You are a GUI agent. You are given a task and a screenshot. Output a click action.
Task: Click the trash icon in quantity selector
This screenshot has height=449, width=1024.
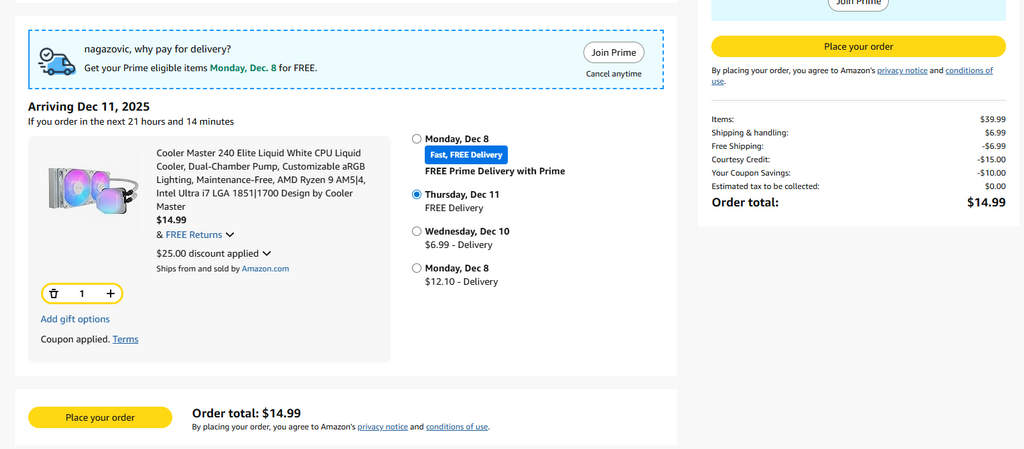click(54, 294)
